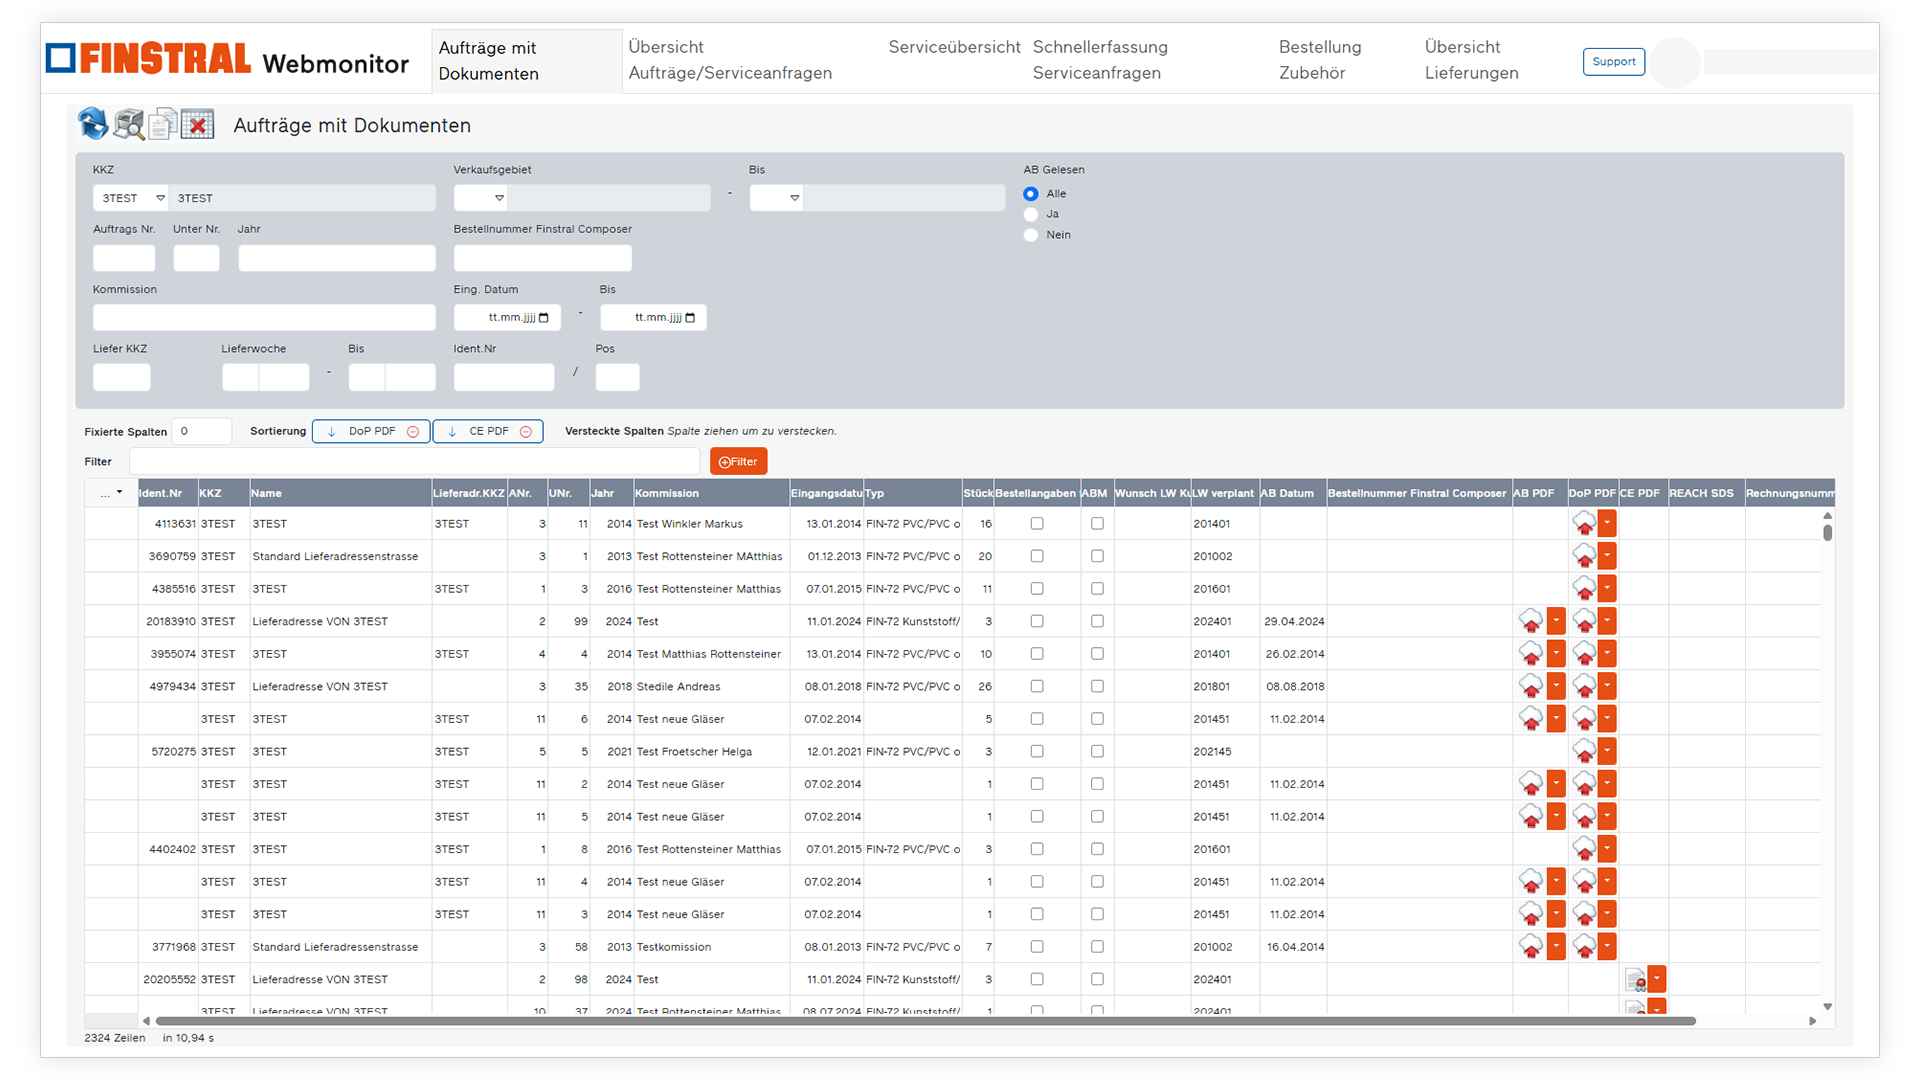Image resolution: width=1920 pixels, height=1080 pixels.
Task: Switch to Serviceübersicht tab
Action: pos(954,47)
